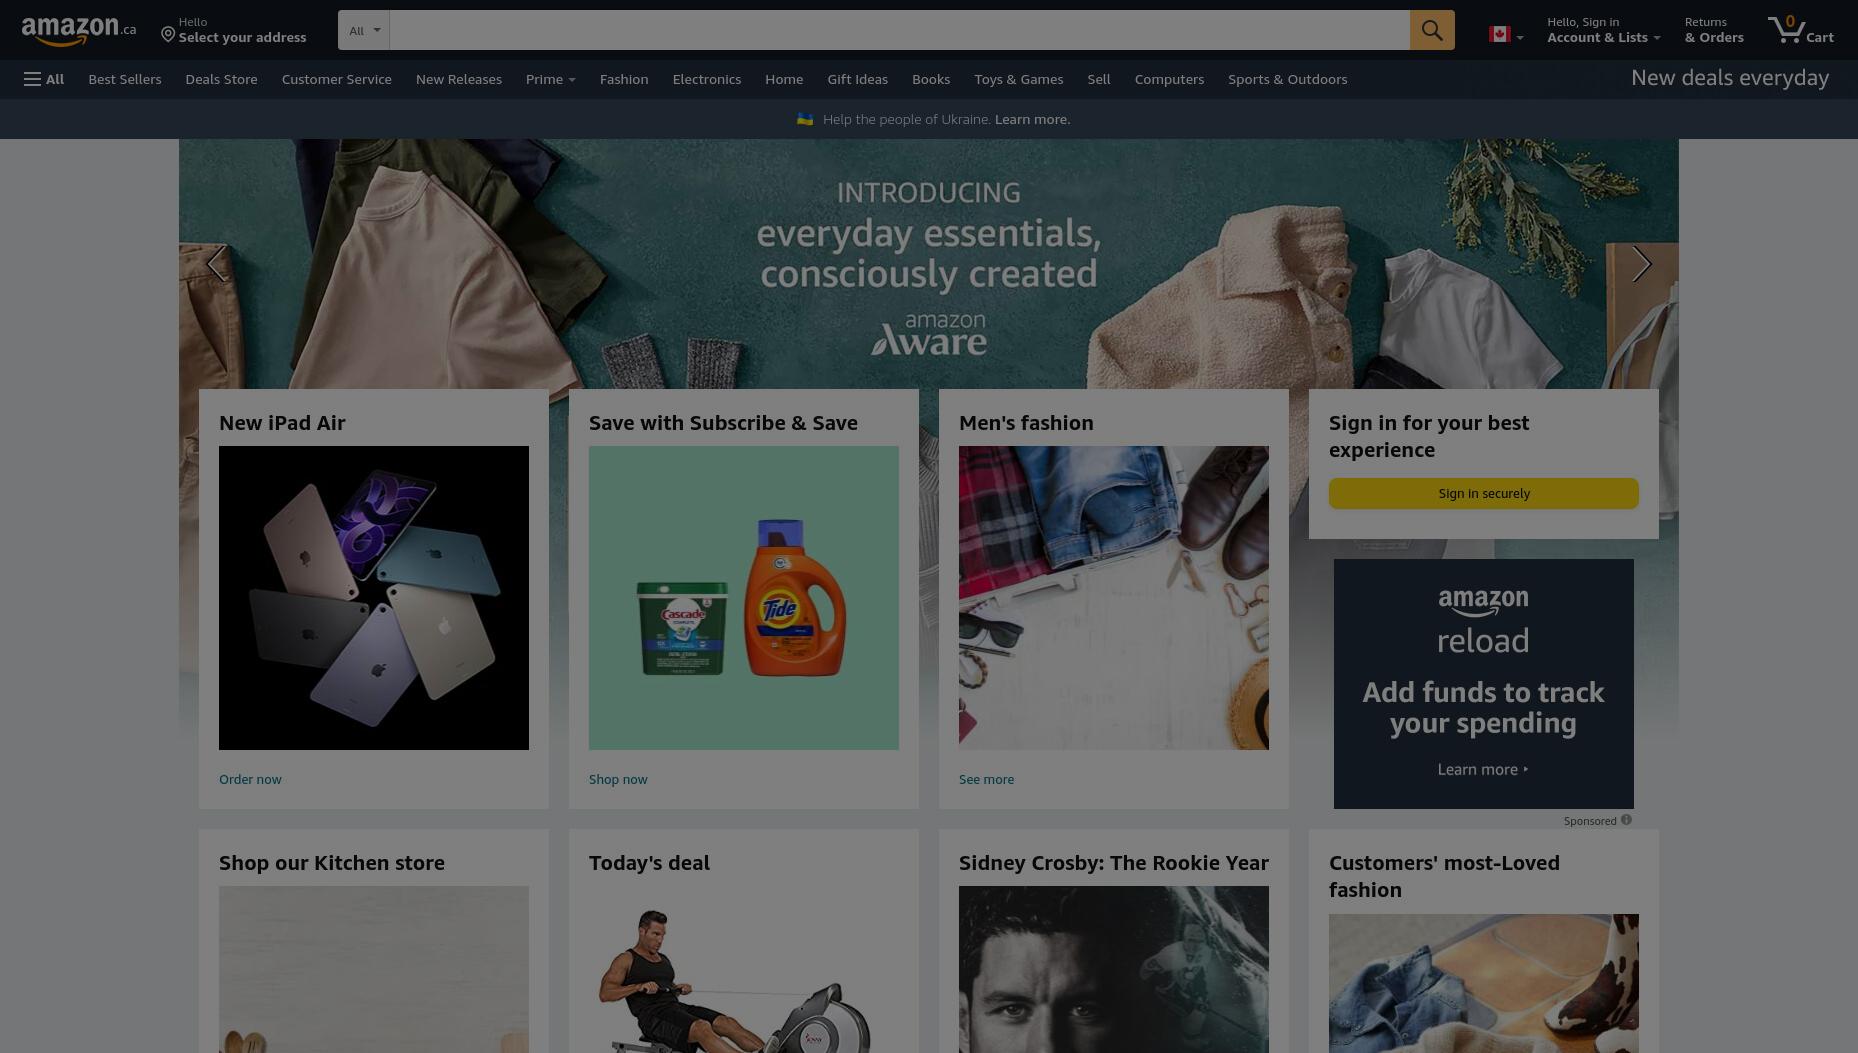Click Order now under New iPad Air
Screen dimensions: 1858x1053
250,779
